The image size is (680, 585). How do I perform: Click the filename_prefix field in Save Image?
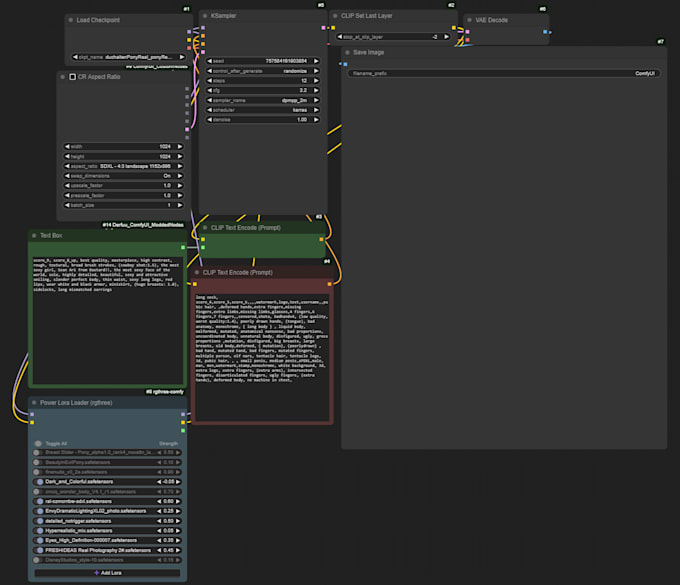(503, 74)
